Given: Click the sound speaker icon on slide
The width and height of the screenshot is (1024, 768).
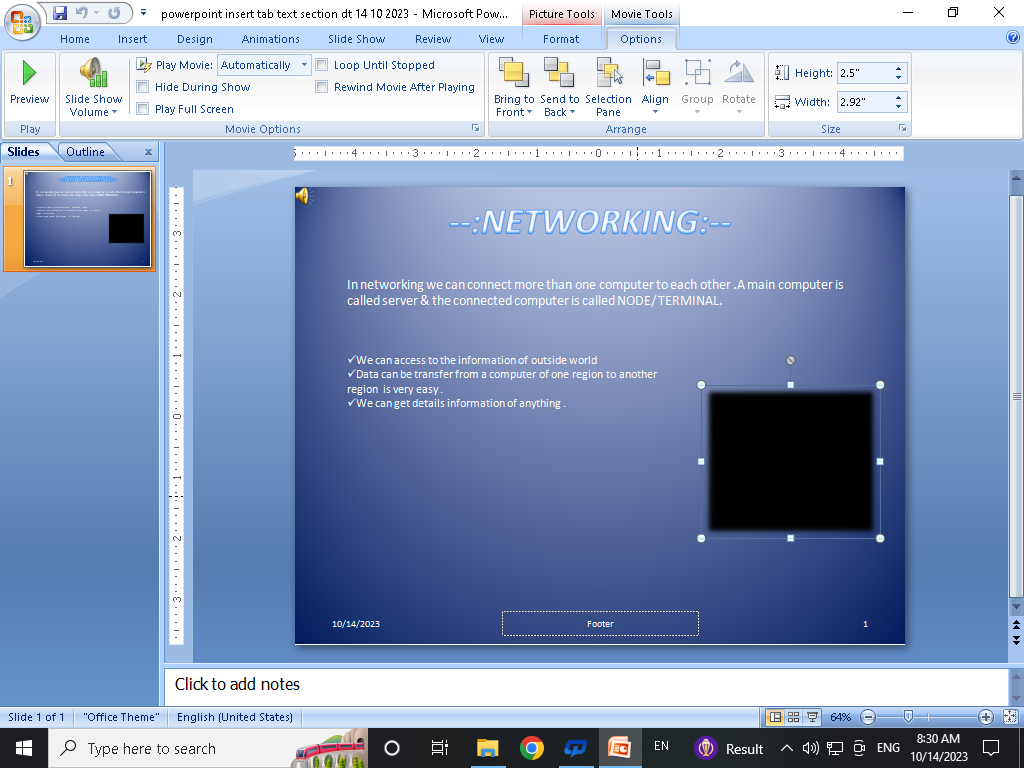Looking at the screenshot, I should coord(302,196).
